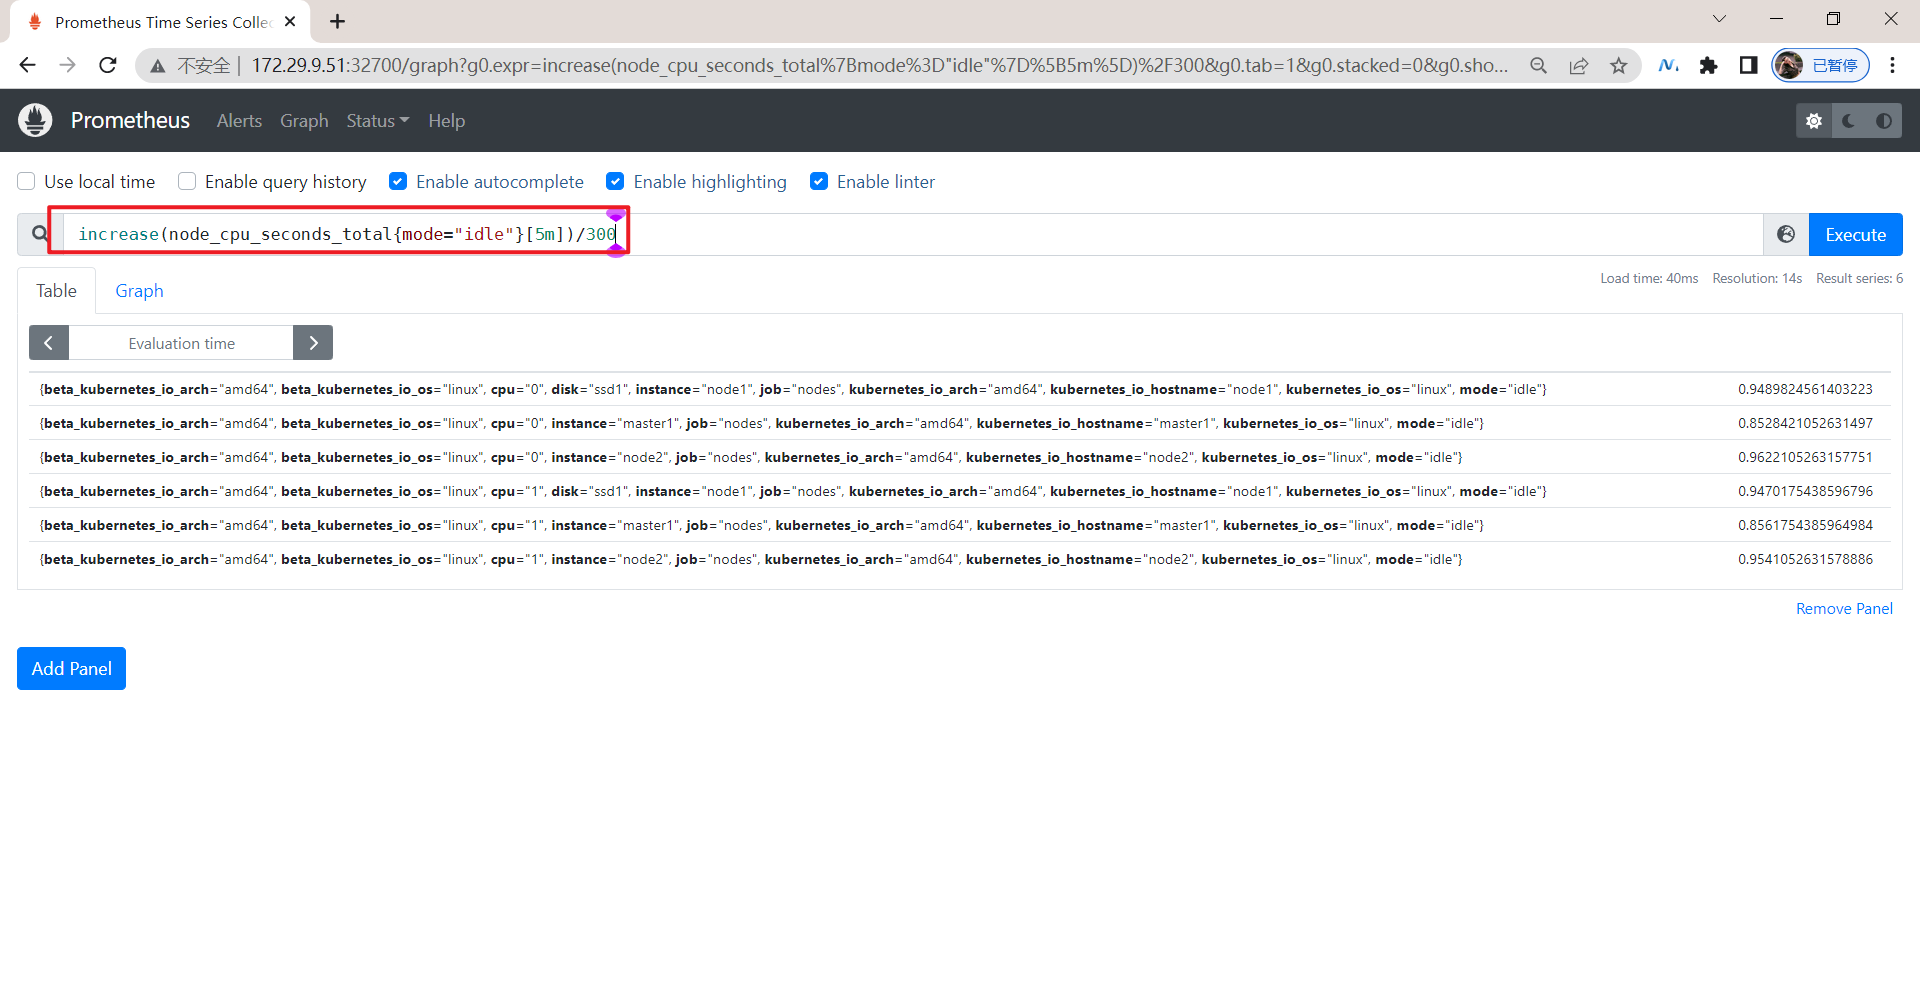Click the Remove Panel link

[1844, 608]
